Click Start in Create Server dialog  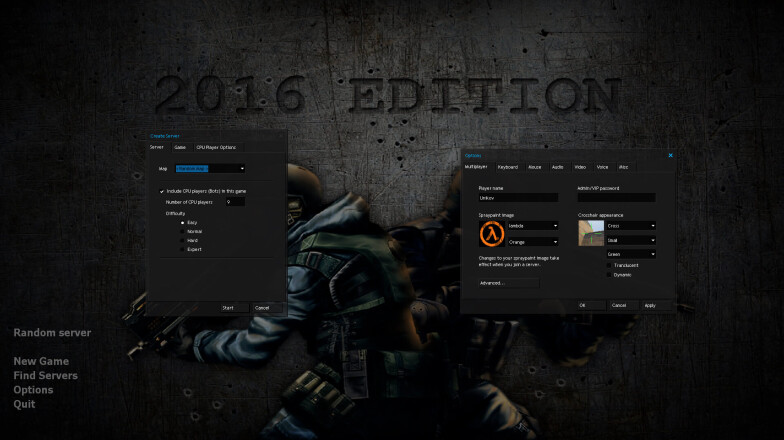234,308
